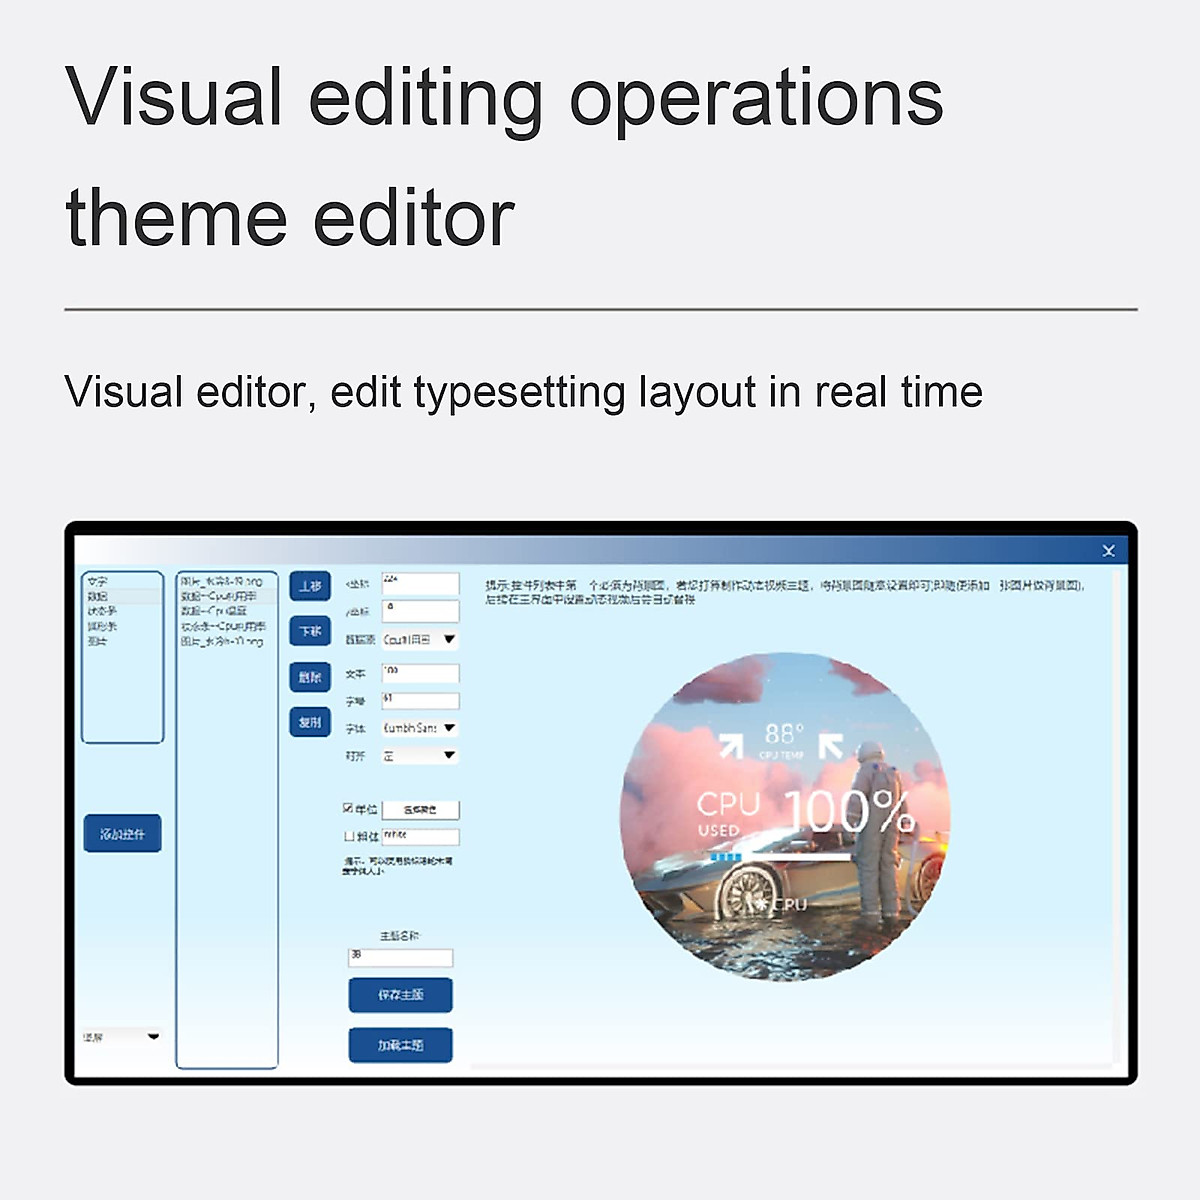Enable the 粗体 bold checkbox
This screenshot has width=1200, height=1200.
pyautogui.click(x=348, y=836)
